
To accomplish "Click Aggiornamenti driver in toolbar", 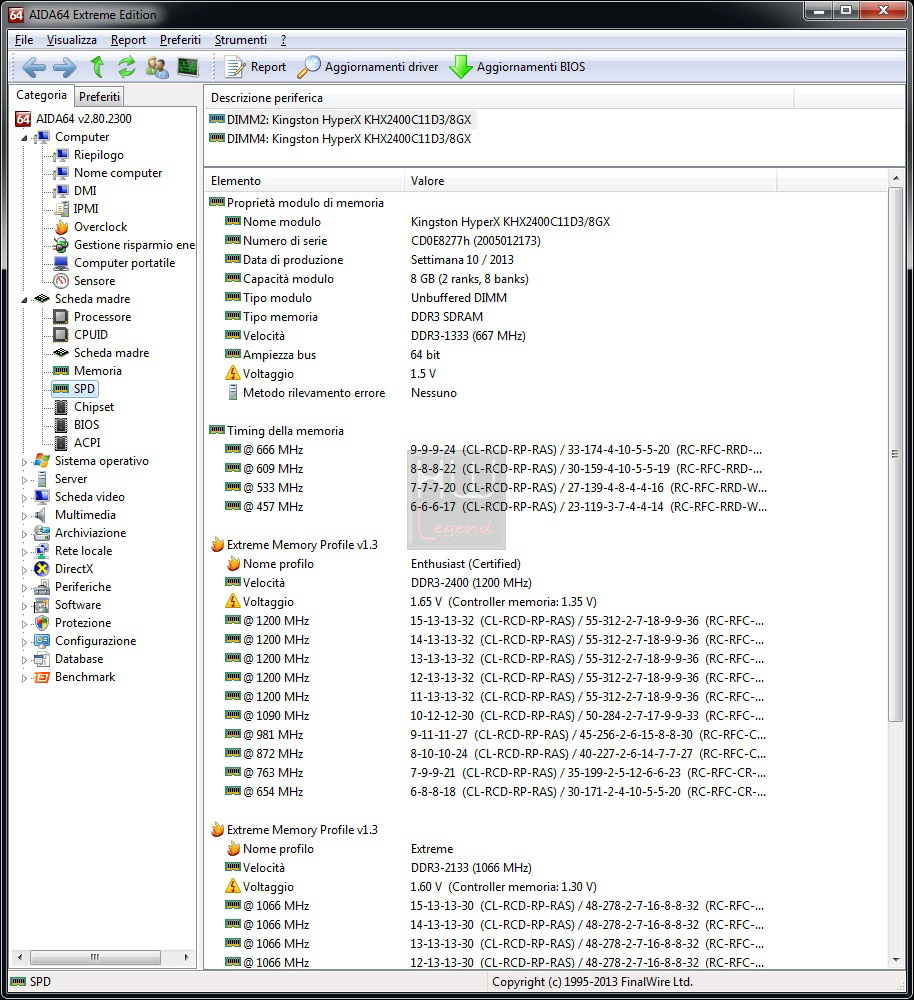I will 368,67.
